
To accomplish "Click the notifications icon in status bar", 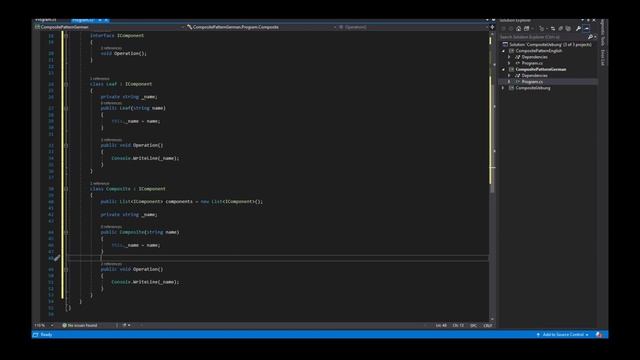I will (x=599, y=334).
